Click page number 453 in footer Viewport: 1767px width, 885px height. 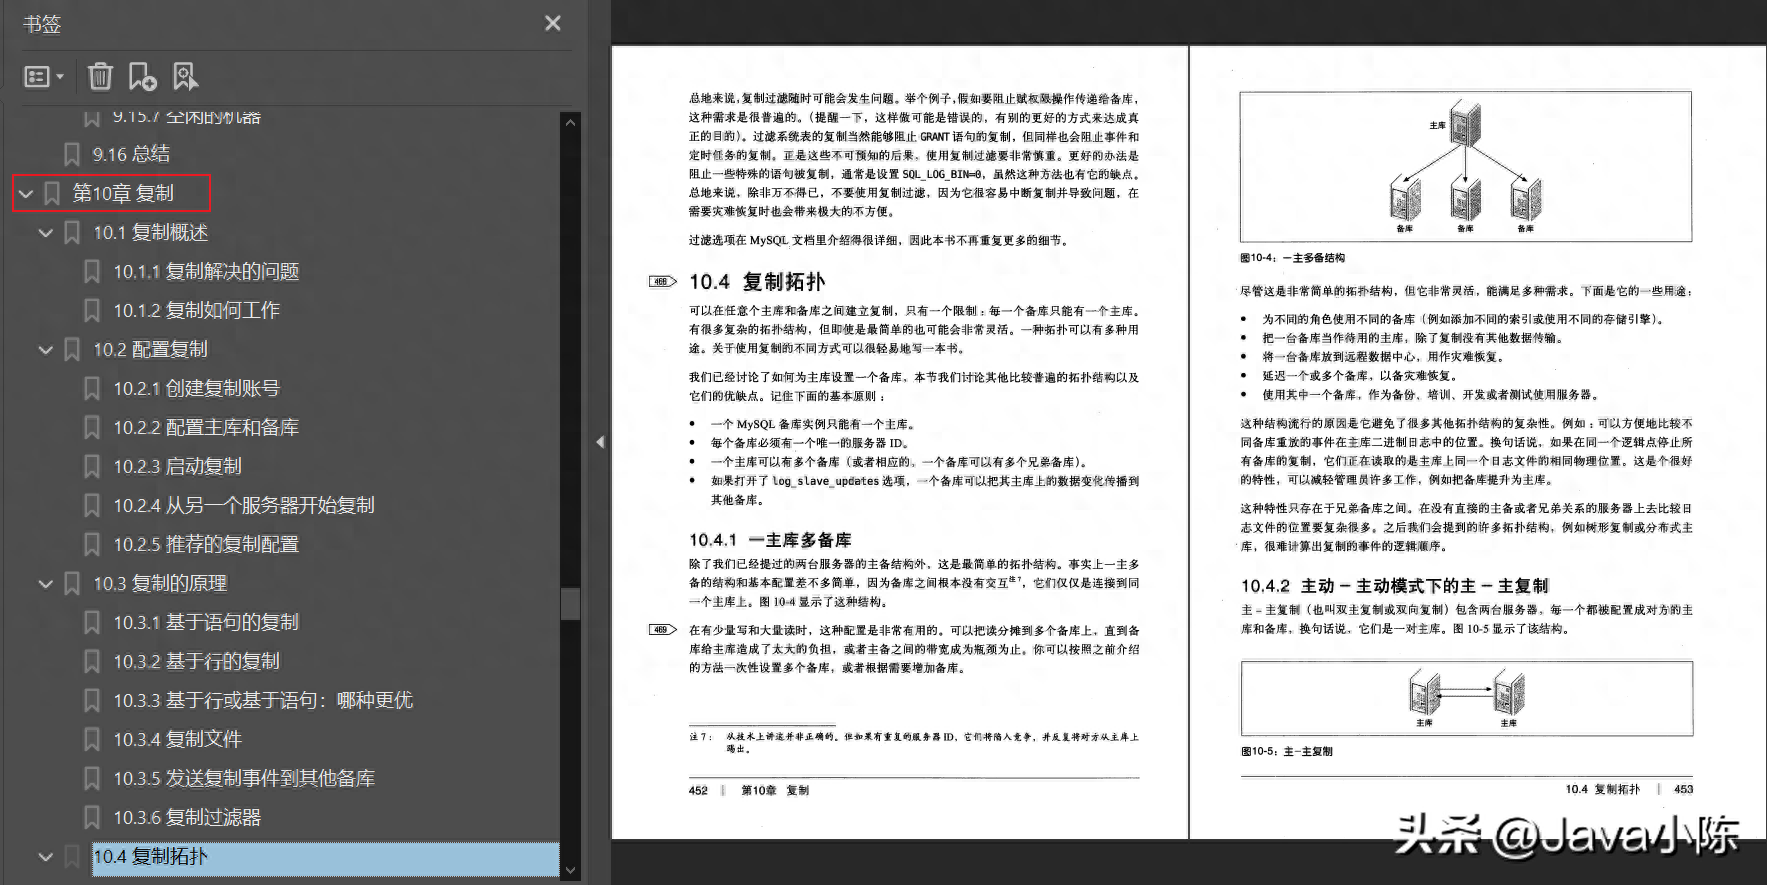point(1683,790)
